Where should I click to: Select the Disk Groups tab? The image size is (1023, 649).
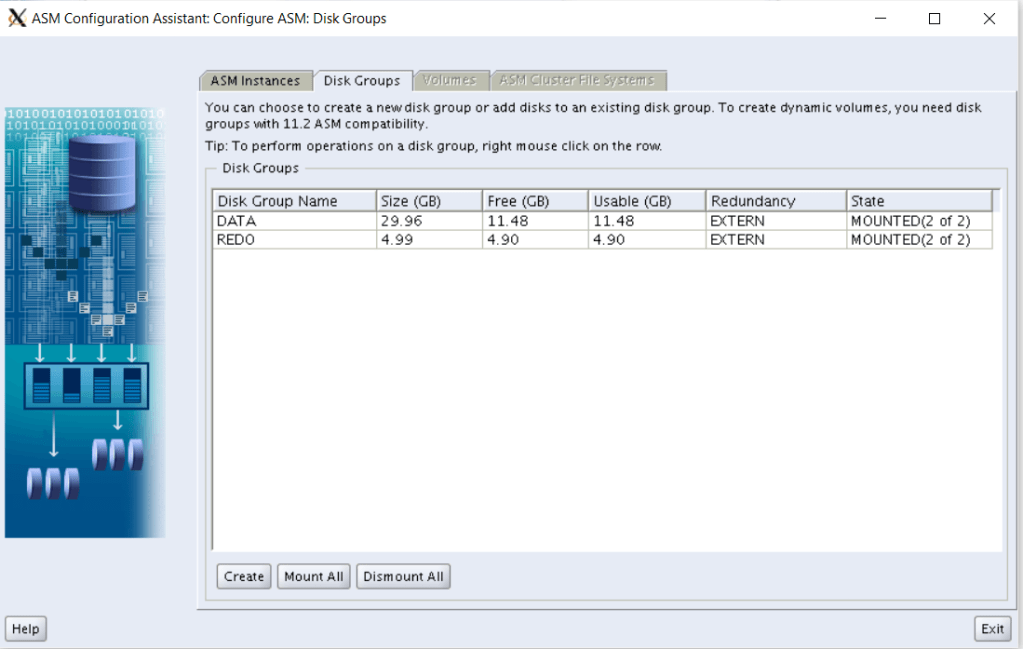(x=362, y=81)
